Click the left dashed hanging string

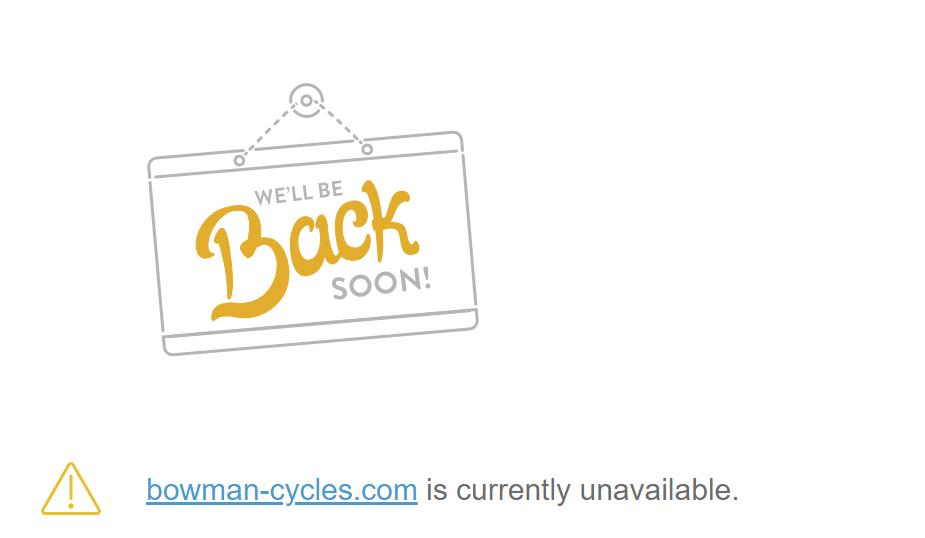click(269, 130)
